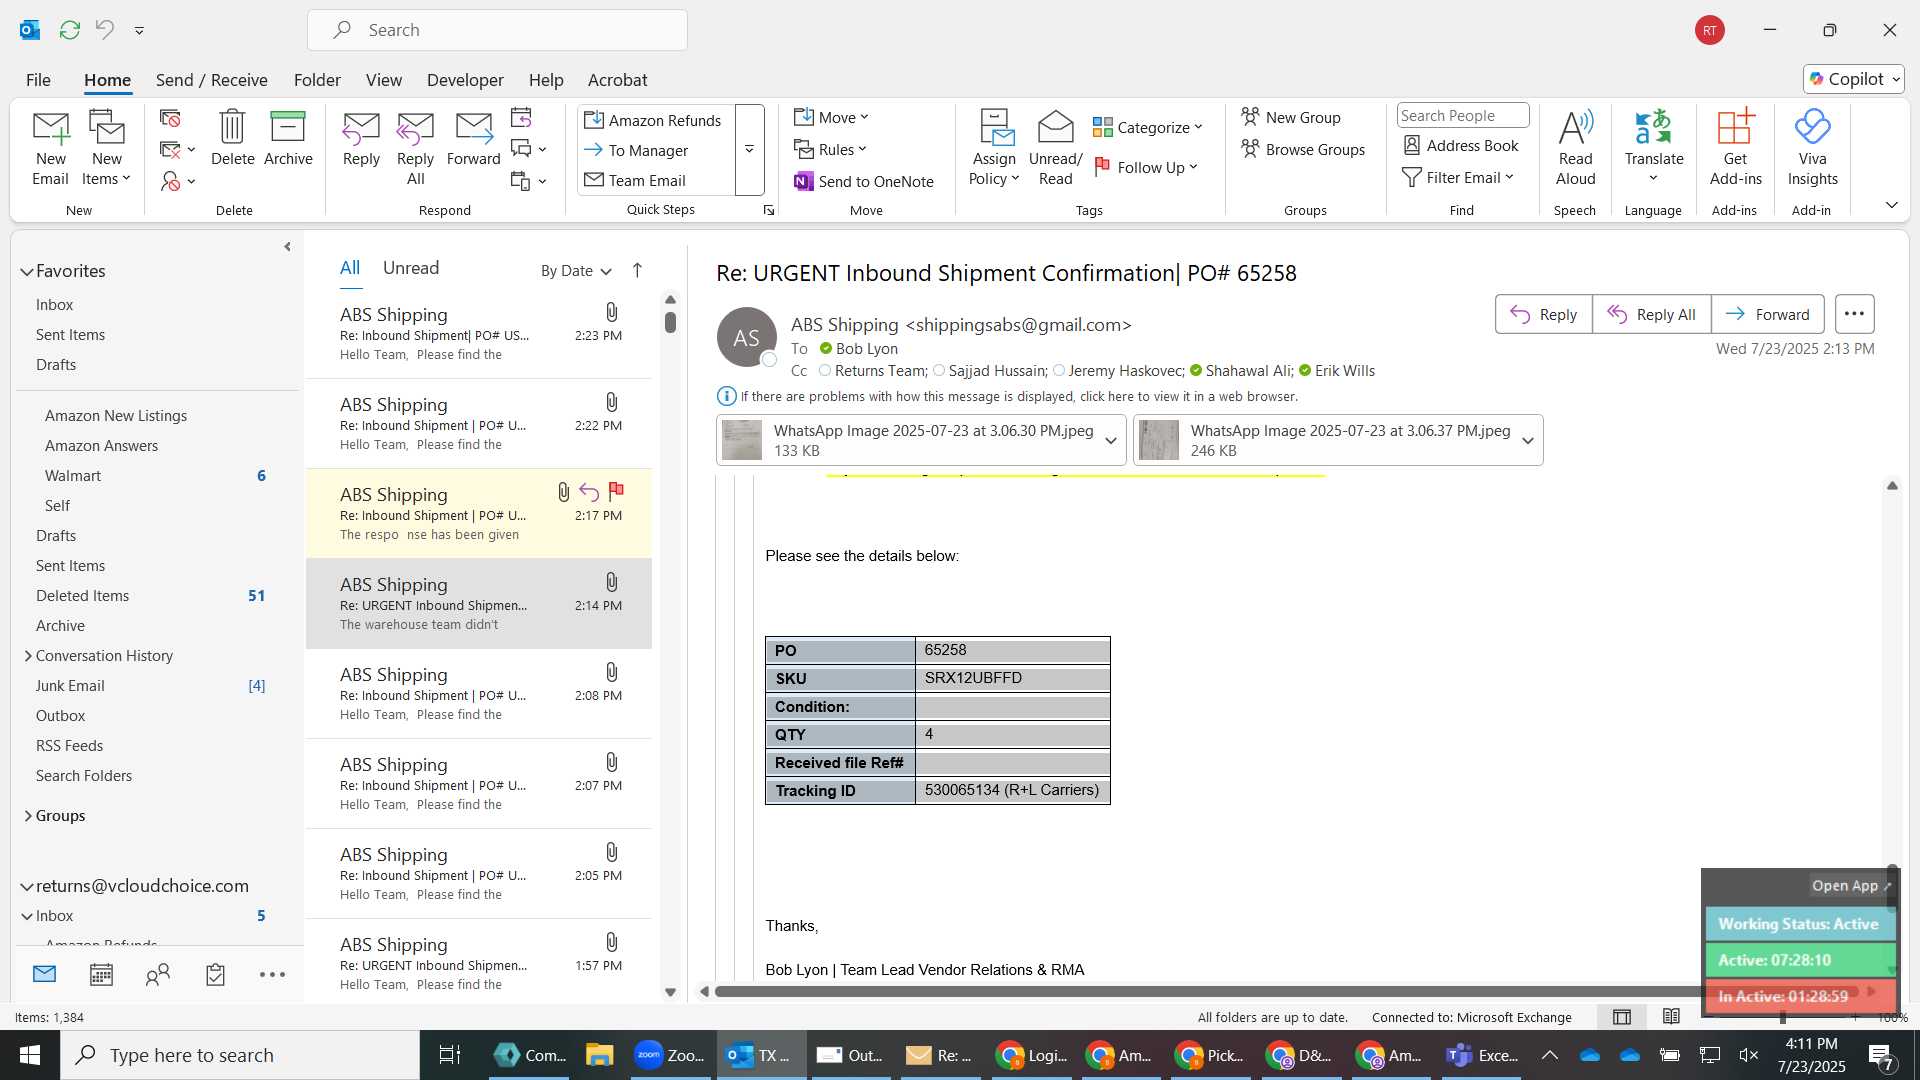This screenshot has height=1080, width=1920.
Task: Click the Unread/Read envelope icon
Action: (1055, 128)
